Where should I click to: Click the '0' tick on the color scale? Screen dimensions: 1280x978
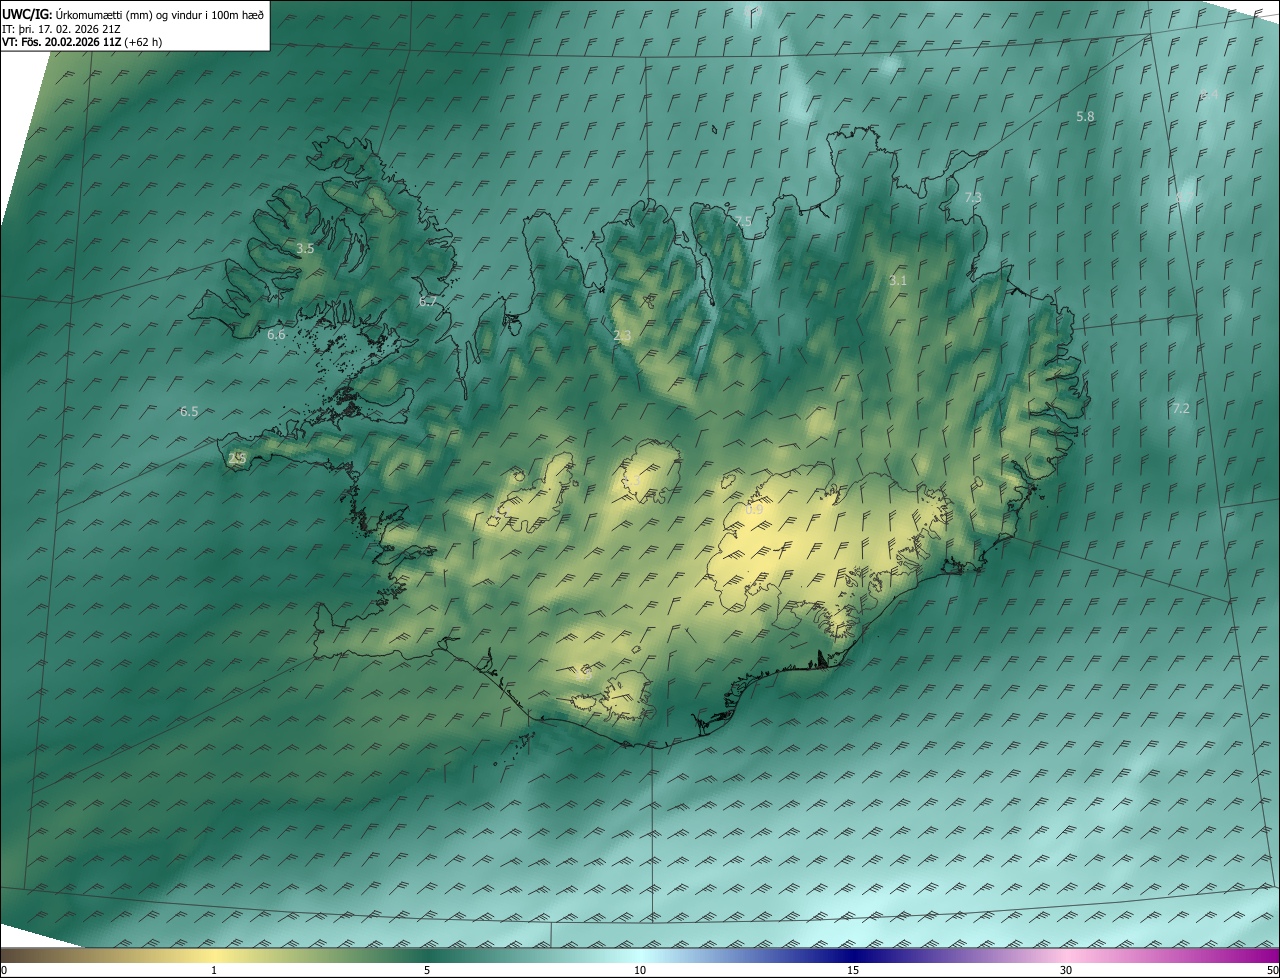pyautogui.click(x=4, y=970)
